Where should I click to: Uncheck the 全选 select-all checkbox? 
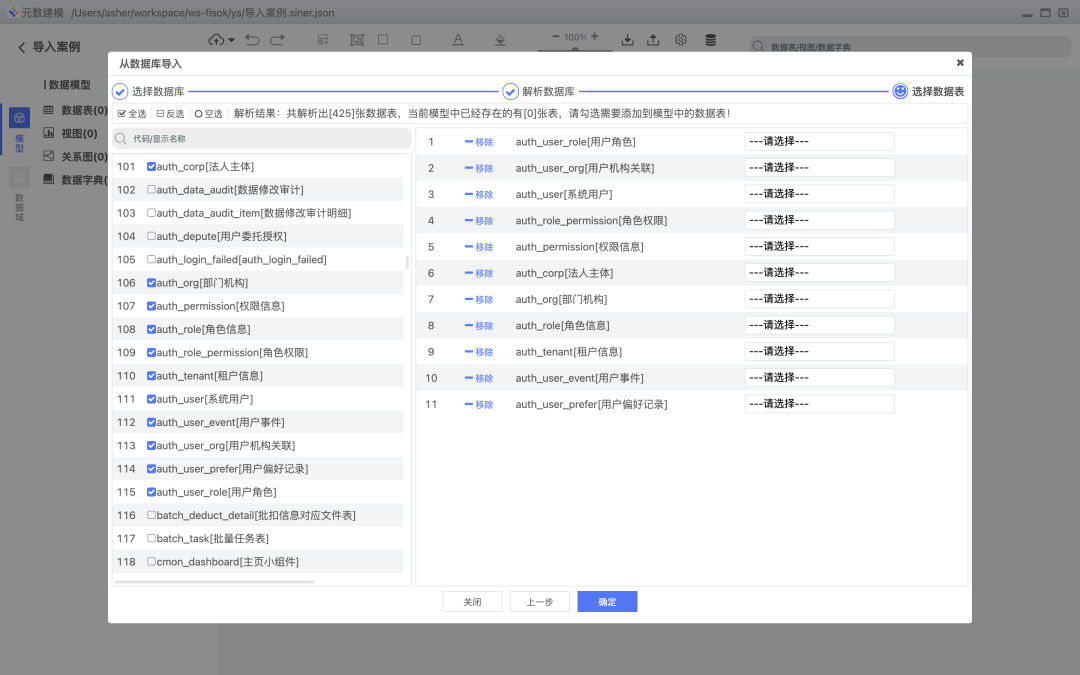coord(126,113)
